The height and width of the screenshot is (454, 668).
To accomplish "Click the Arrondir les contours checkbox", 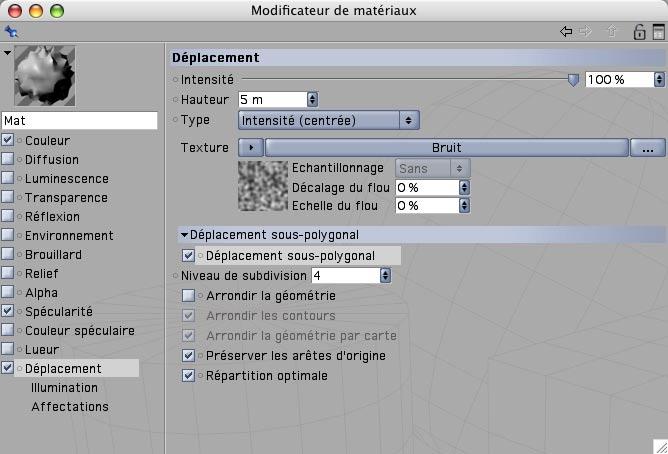I will tap(188, 316).
